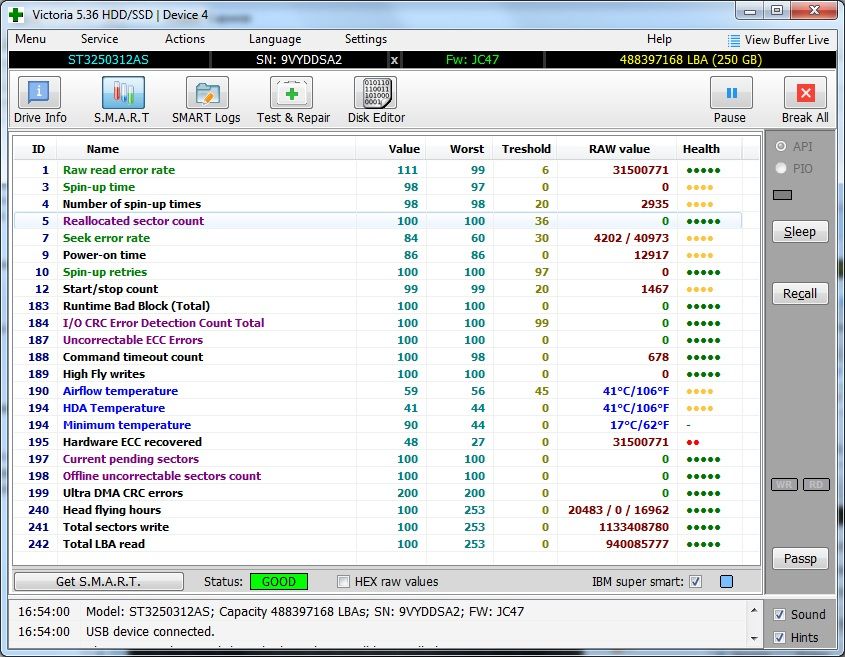Open the Actions menu
Screen dimensions: 845x657
(x=185, y=39)
